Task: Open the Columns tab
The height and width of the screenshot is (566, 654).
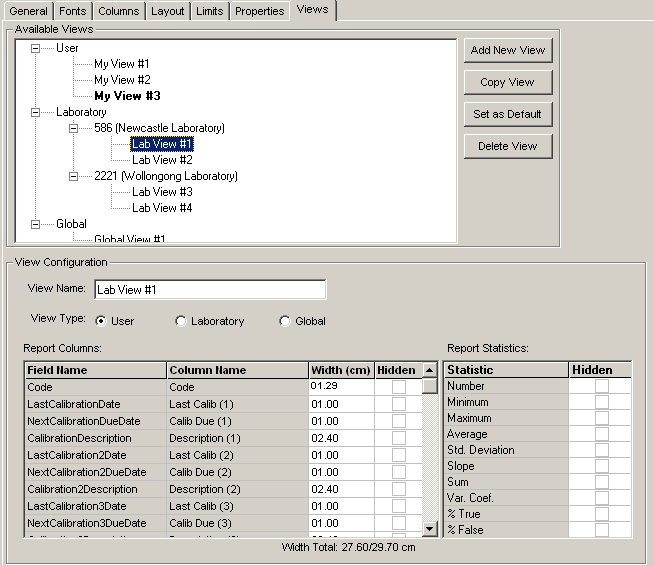Action: pos(119,11)
